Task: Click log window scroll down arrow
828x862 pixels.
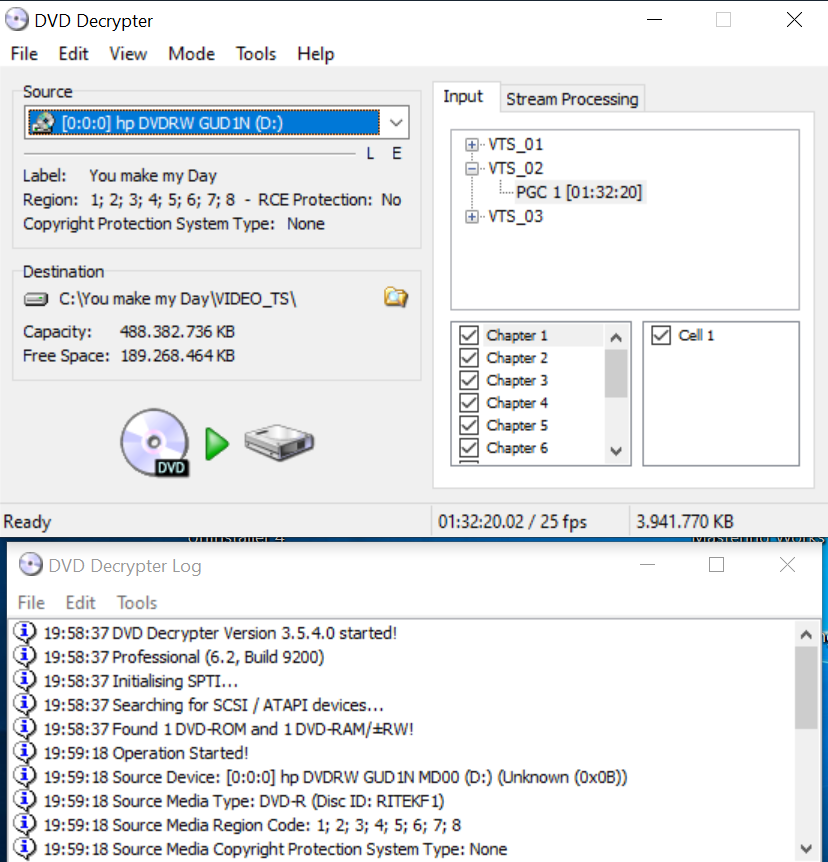Action: (806, 848)
